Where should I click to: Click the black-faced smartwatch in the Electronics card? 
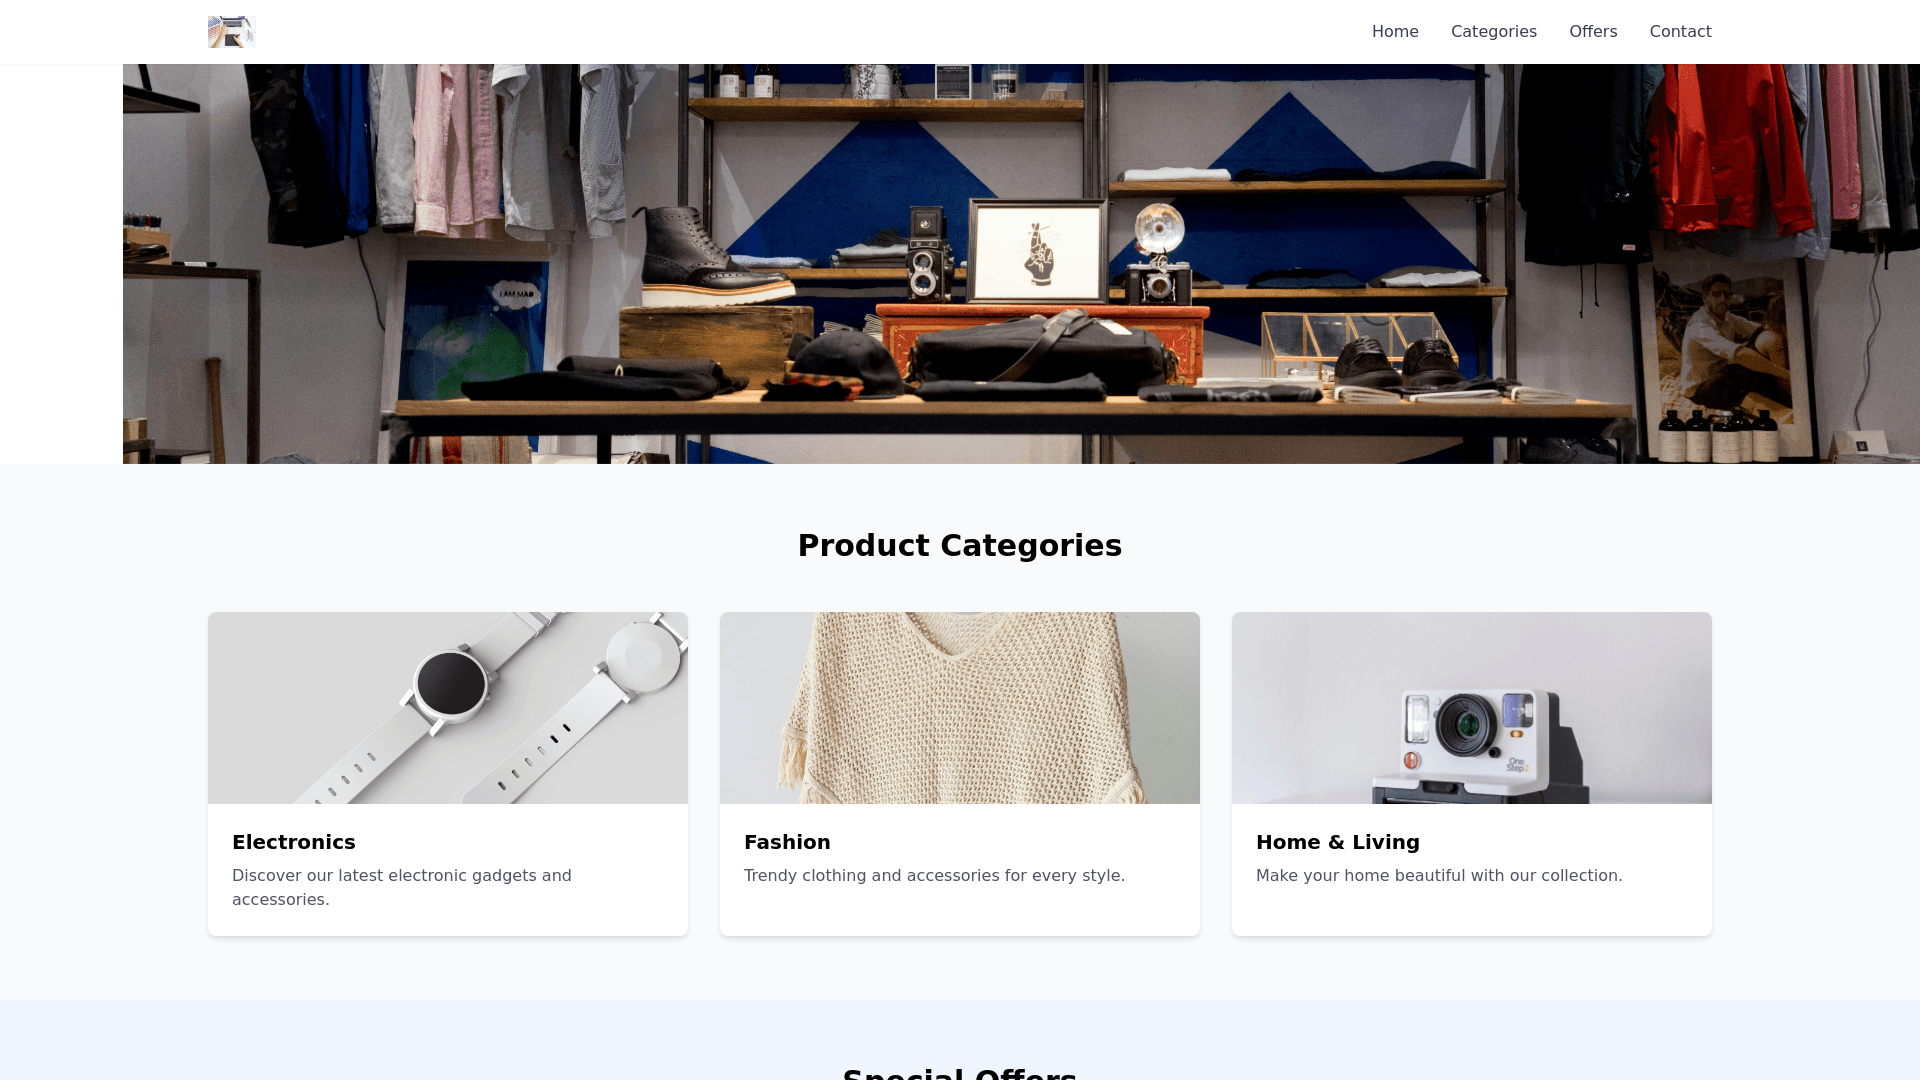pos(451,684)
